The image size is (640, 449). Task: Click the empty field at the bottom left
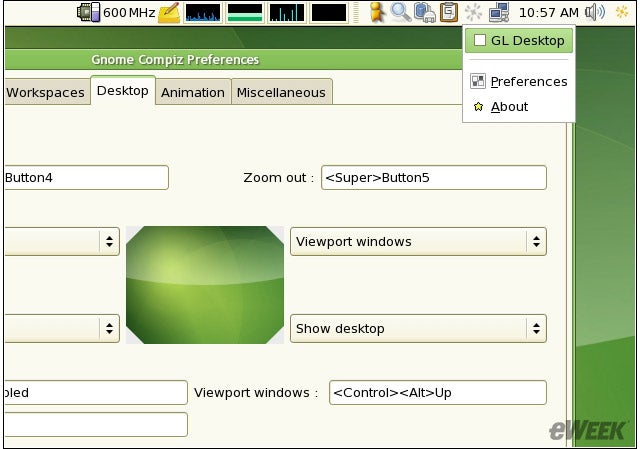[96, 425]
